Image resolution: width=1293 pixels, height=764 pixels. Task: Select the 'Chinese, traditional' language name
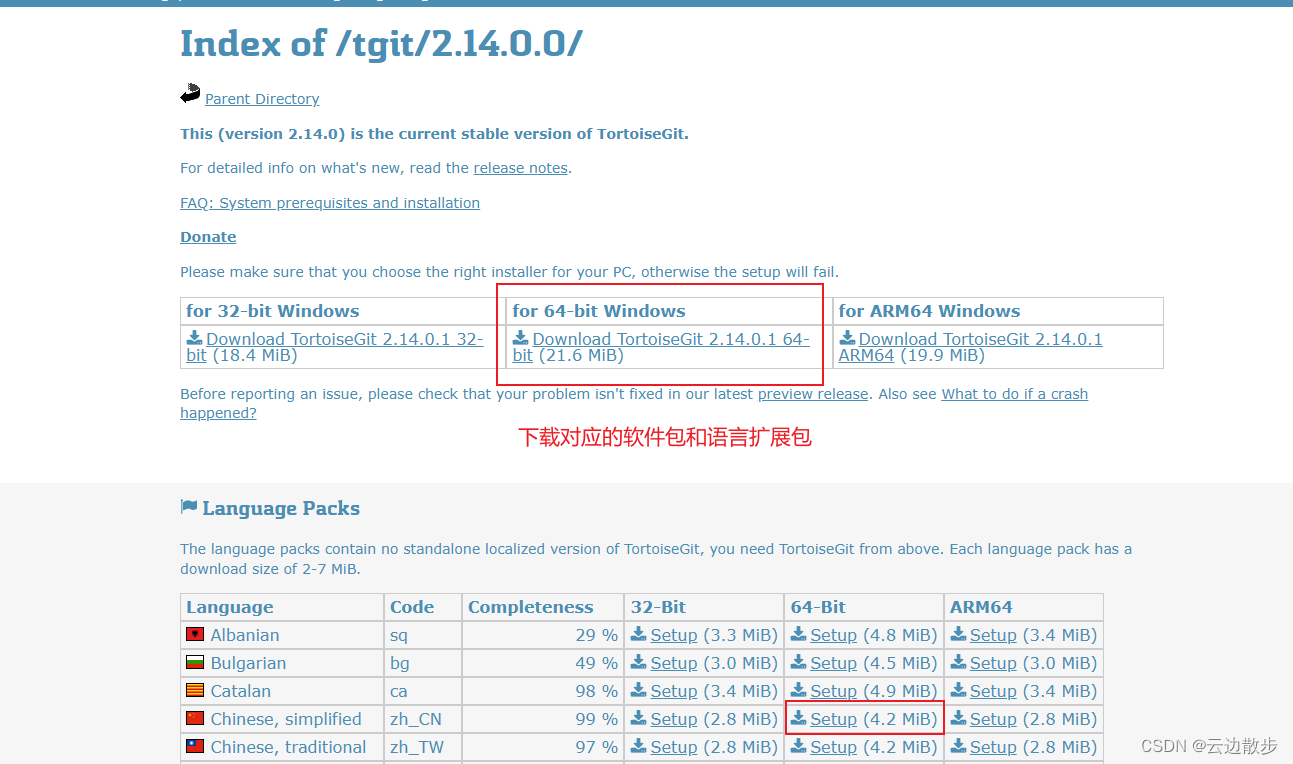(x=289, y=747)
